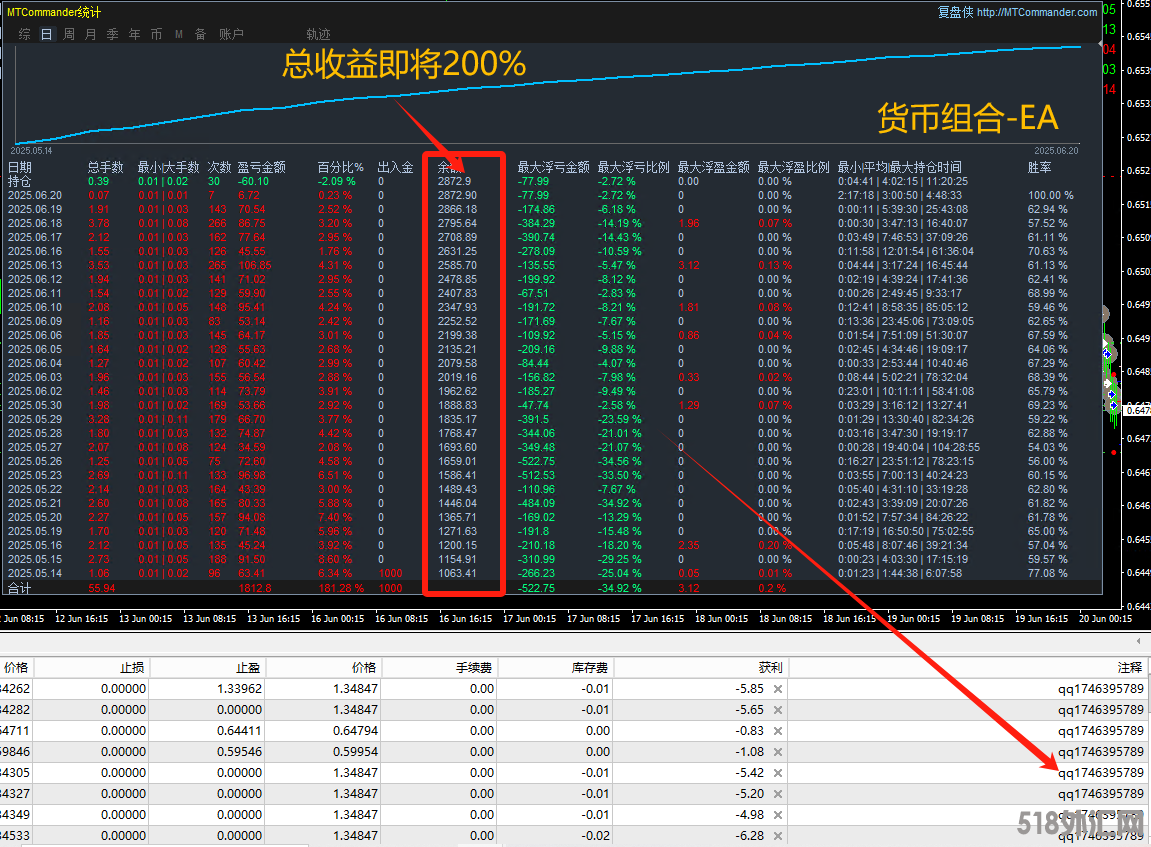The height and width of the screenshot is (847, 1151).
Task: Open the 周 weekly statistics tab
Action: tap(68, 34)
